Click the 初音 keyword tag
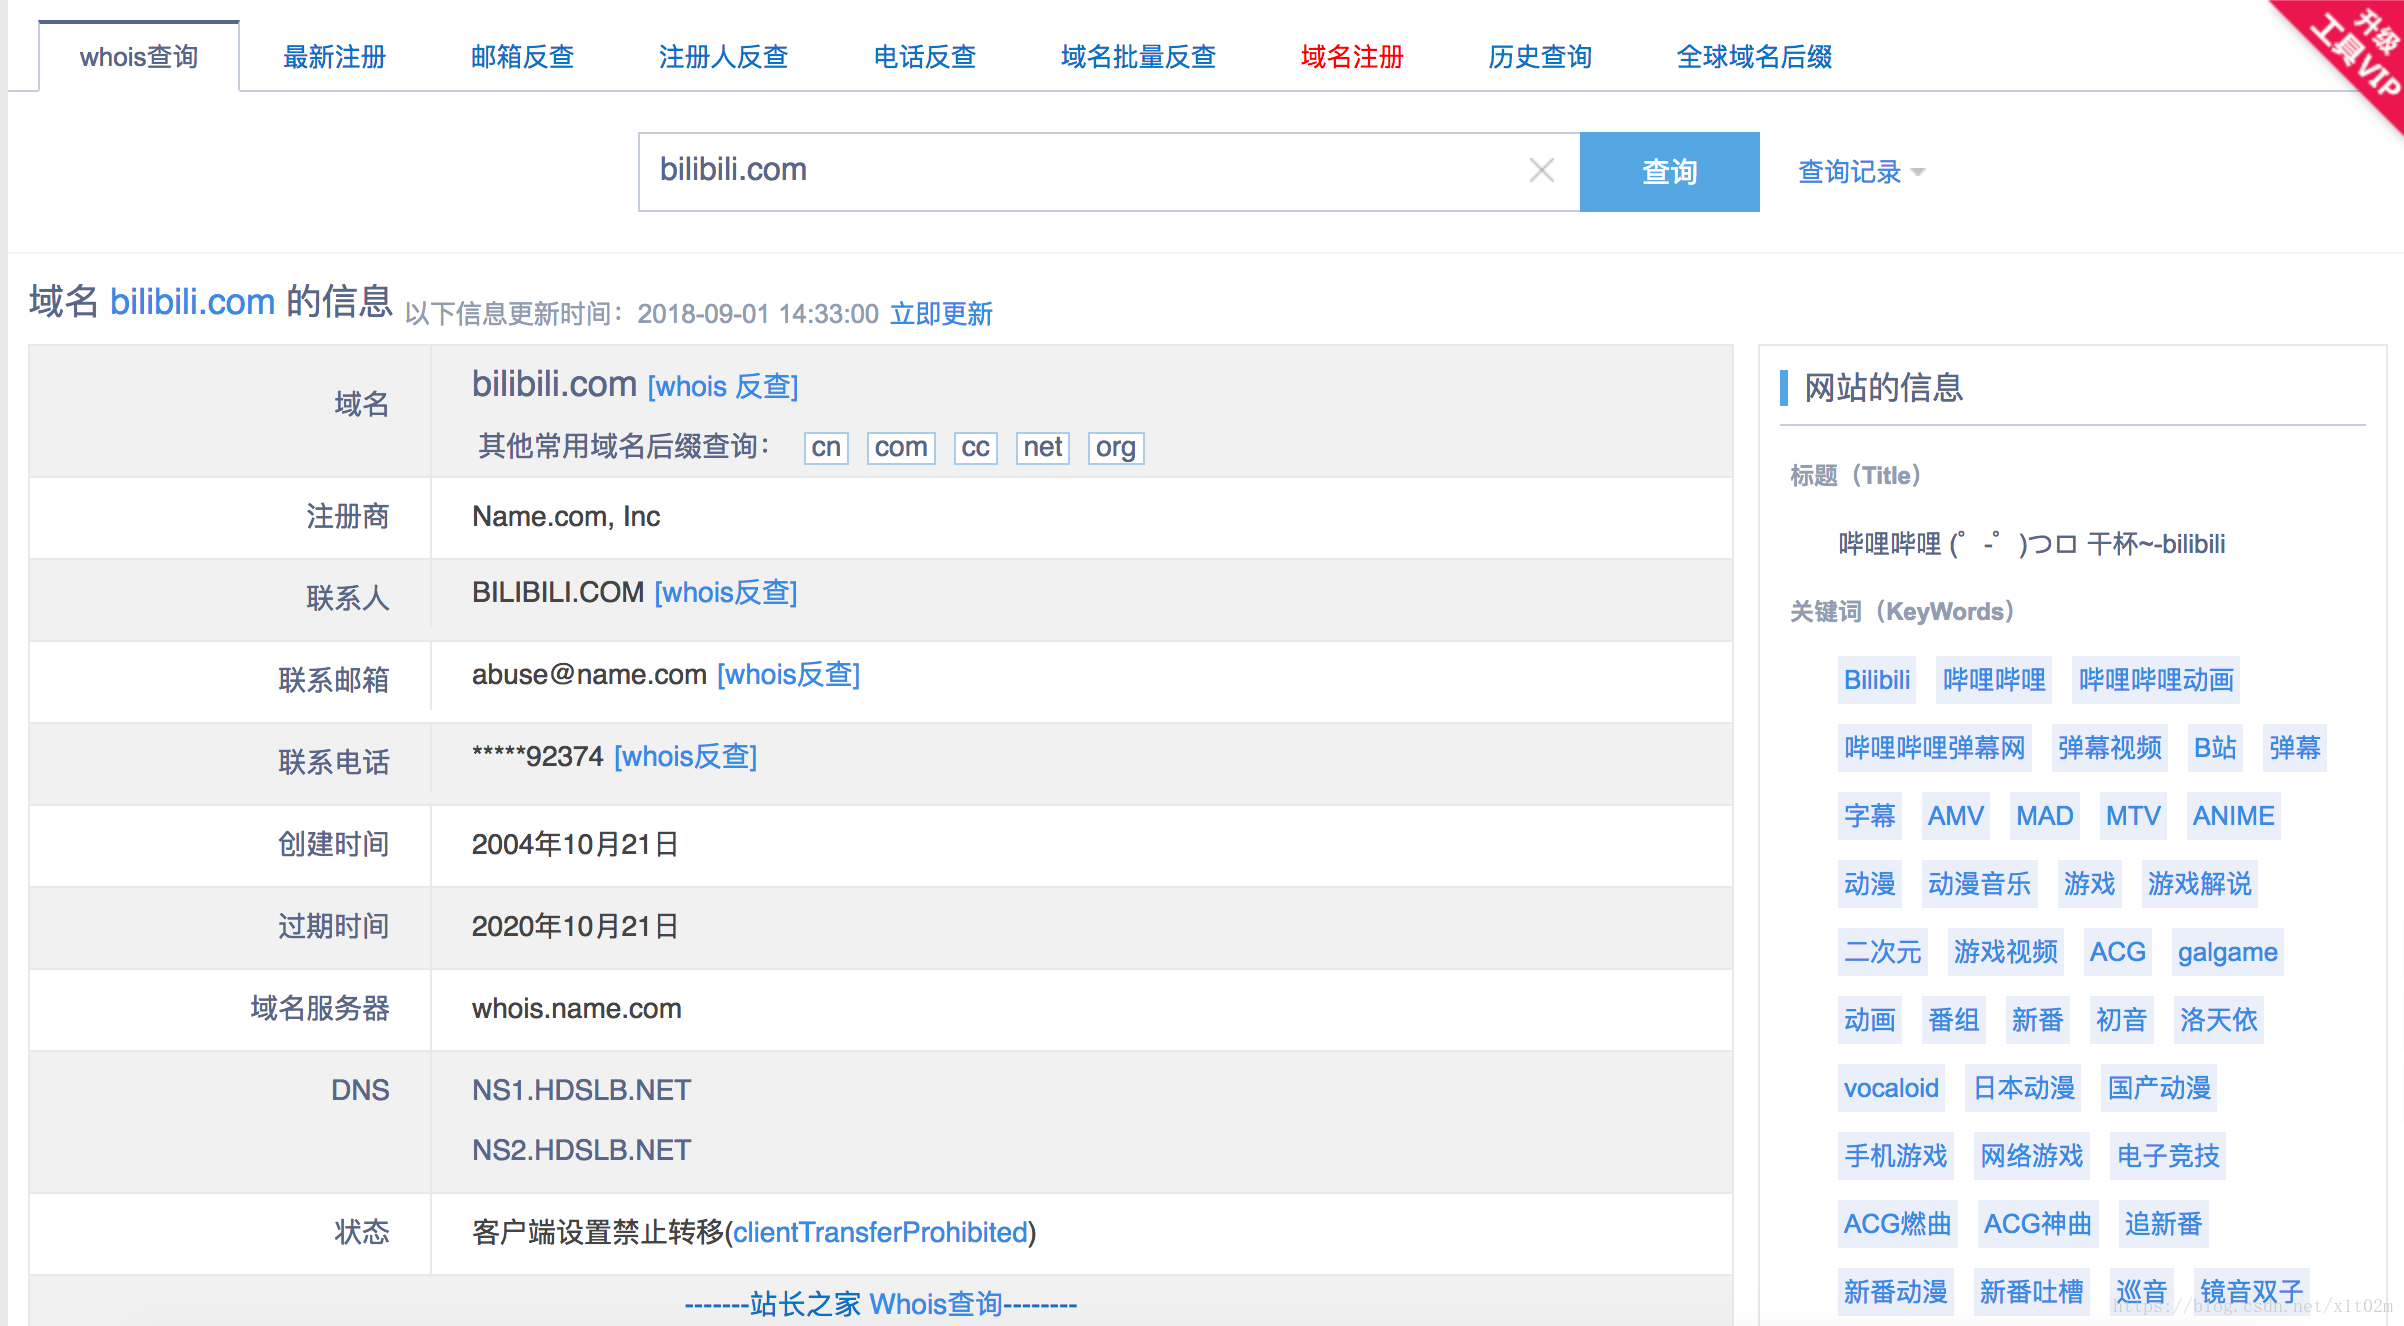2404x1326 pixels. [2121, 1020]
